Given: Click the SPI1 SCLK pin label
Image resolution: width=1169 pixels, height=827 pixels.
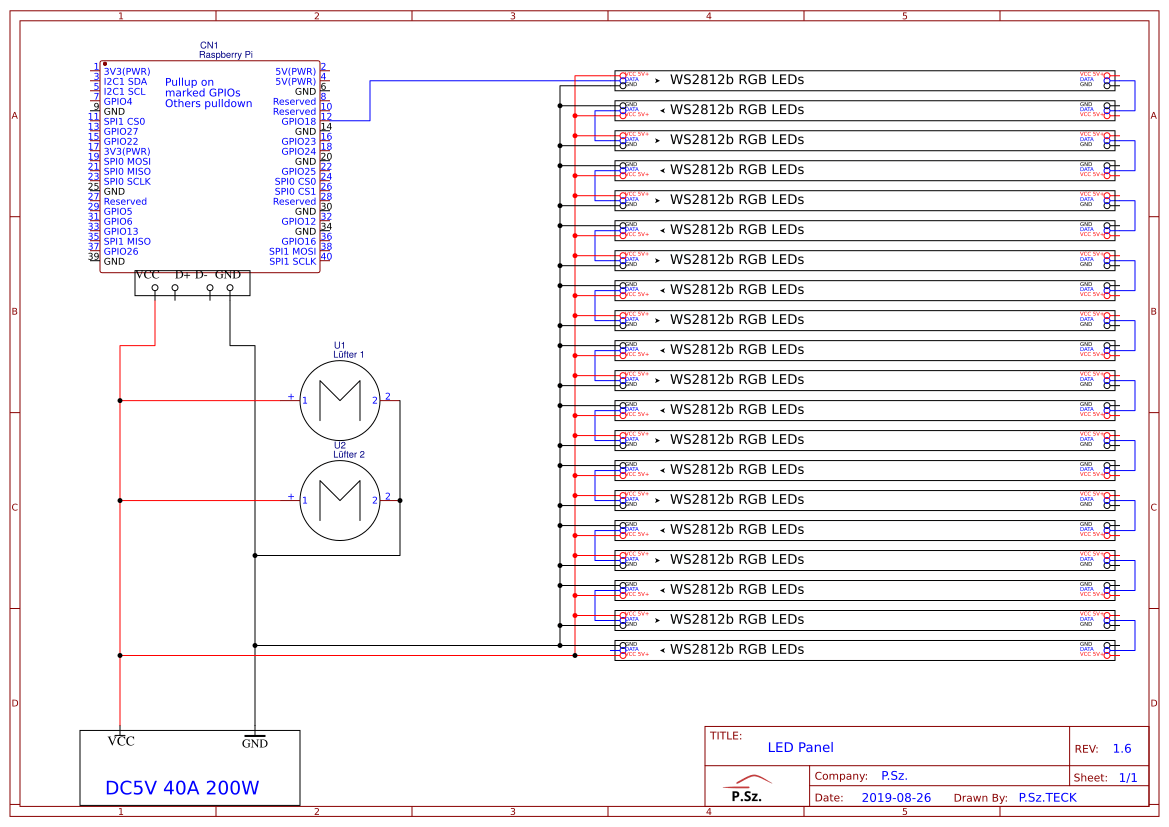Looking at the screenshot, I should coord(292,262).
